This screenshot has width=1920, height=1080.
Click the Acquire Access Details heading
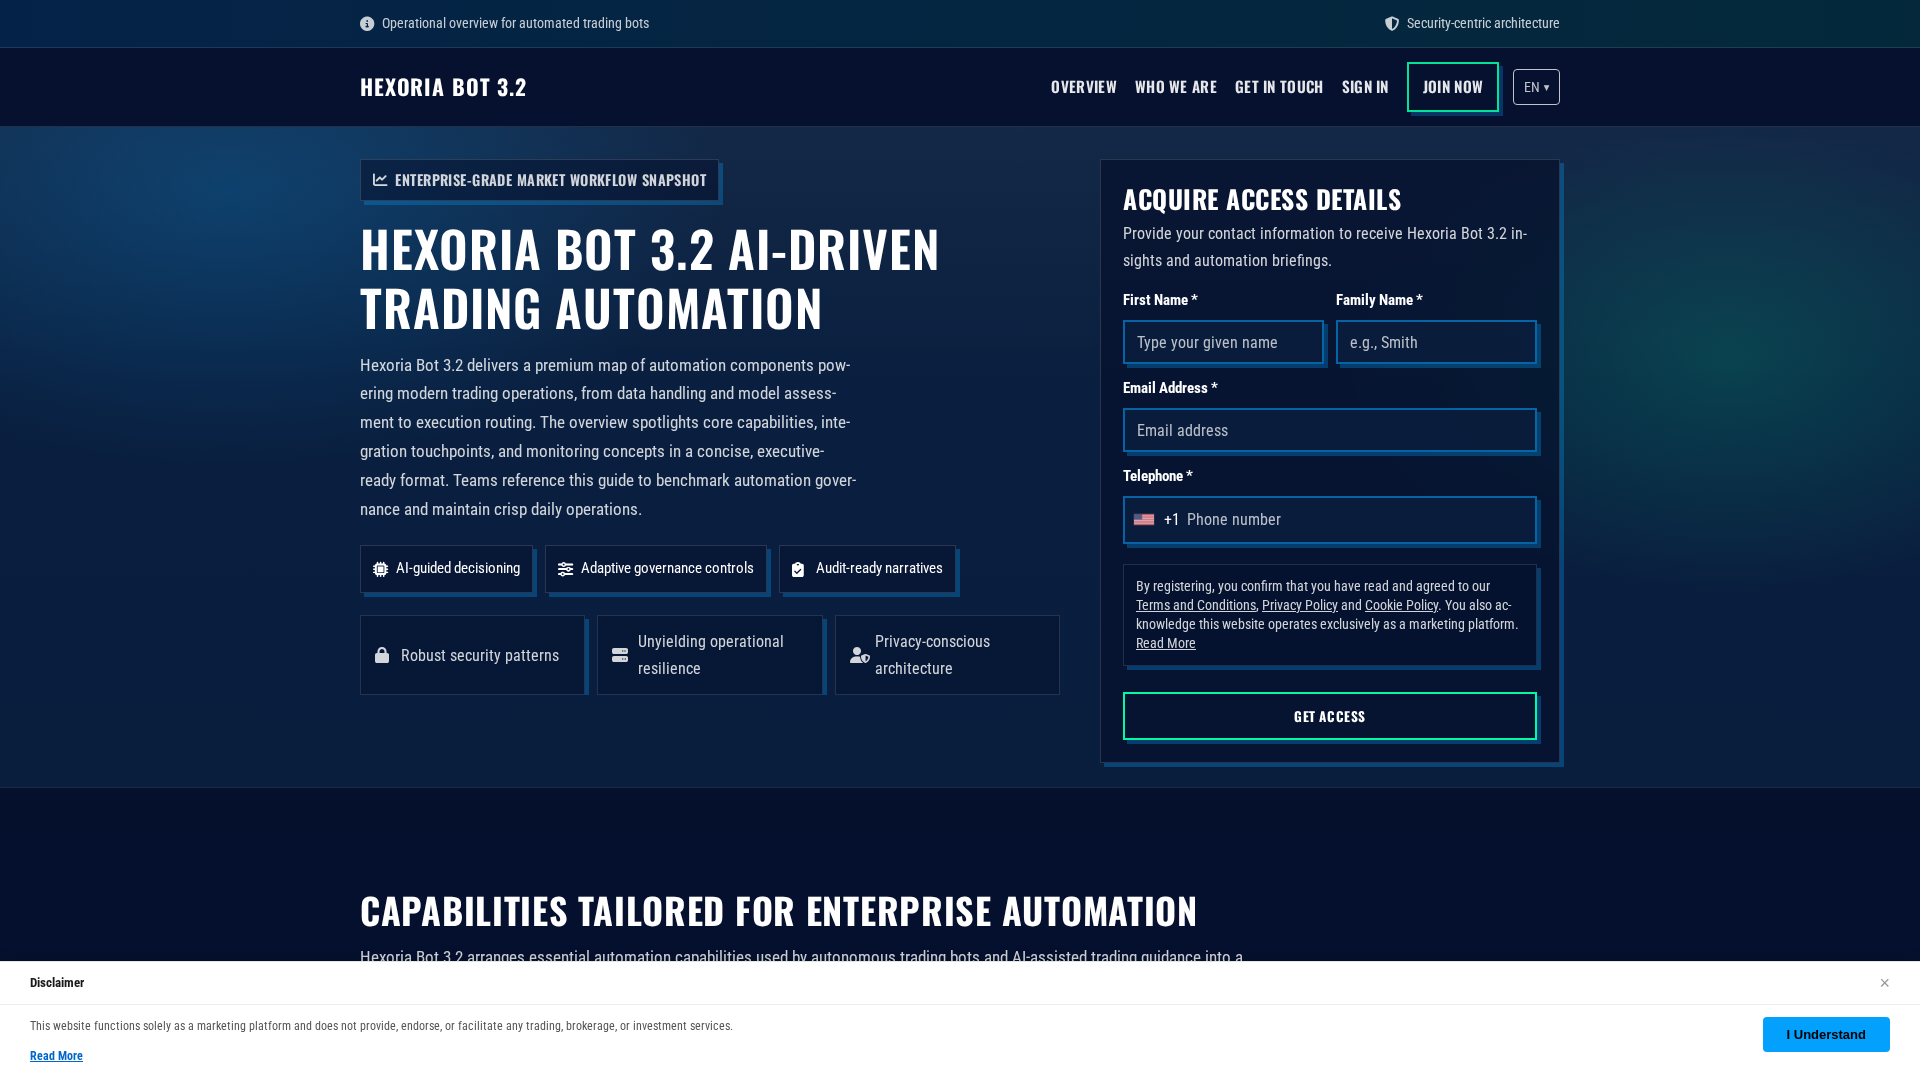coord(1262,199)
